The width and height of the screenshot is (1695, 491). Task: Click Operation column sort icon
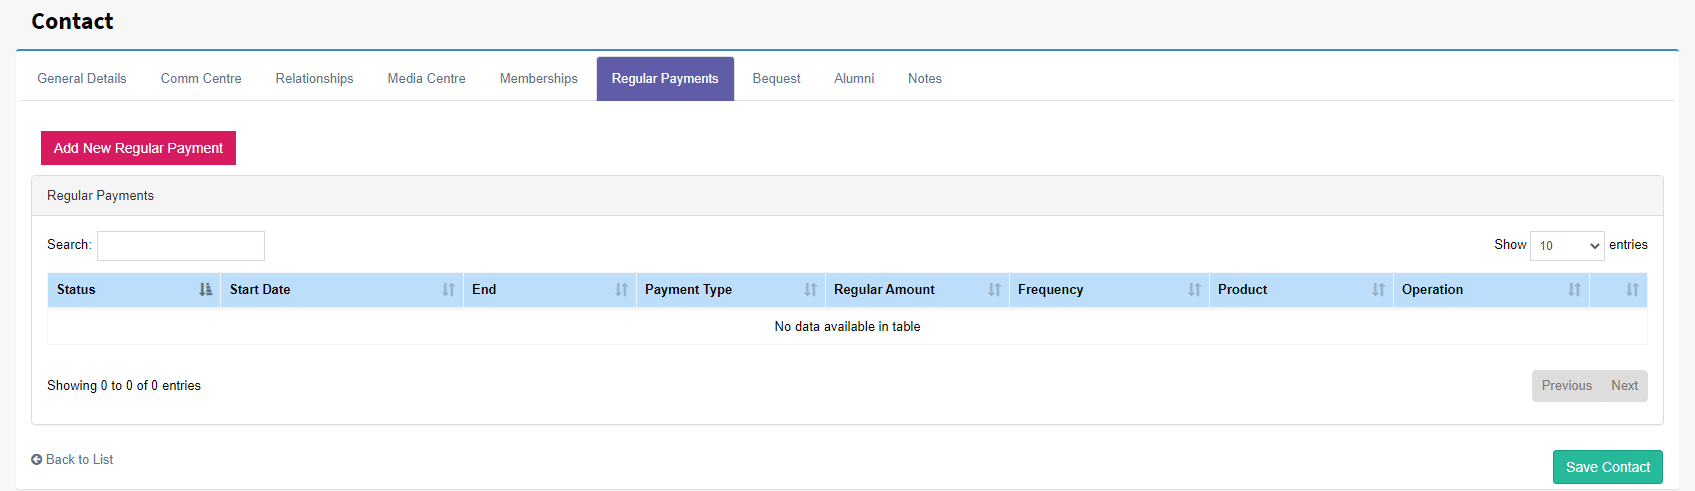1575,290
